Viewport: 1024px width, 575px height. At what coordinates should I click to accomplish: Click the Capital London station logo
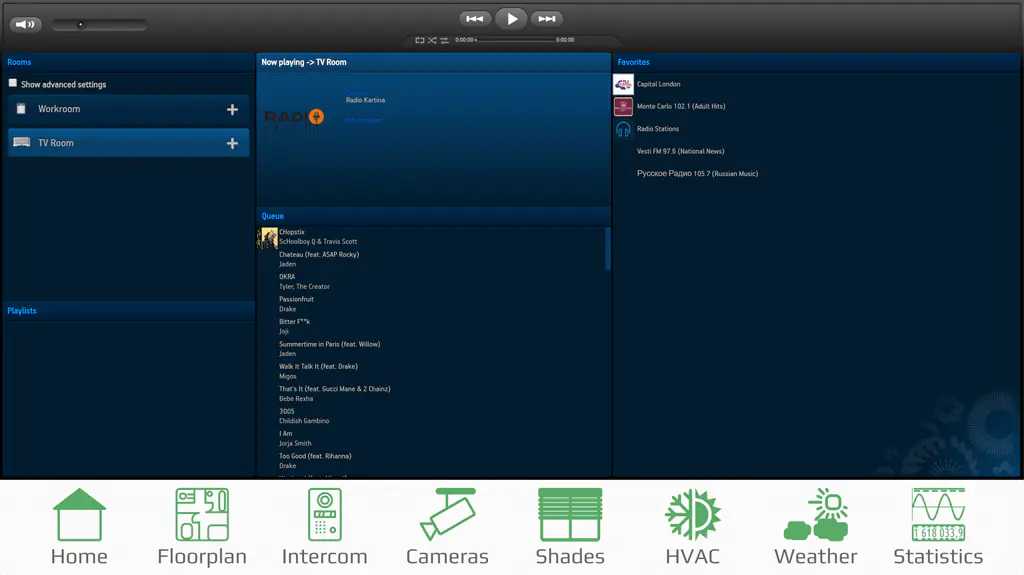(623, 84)
